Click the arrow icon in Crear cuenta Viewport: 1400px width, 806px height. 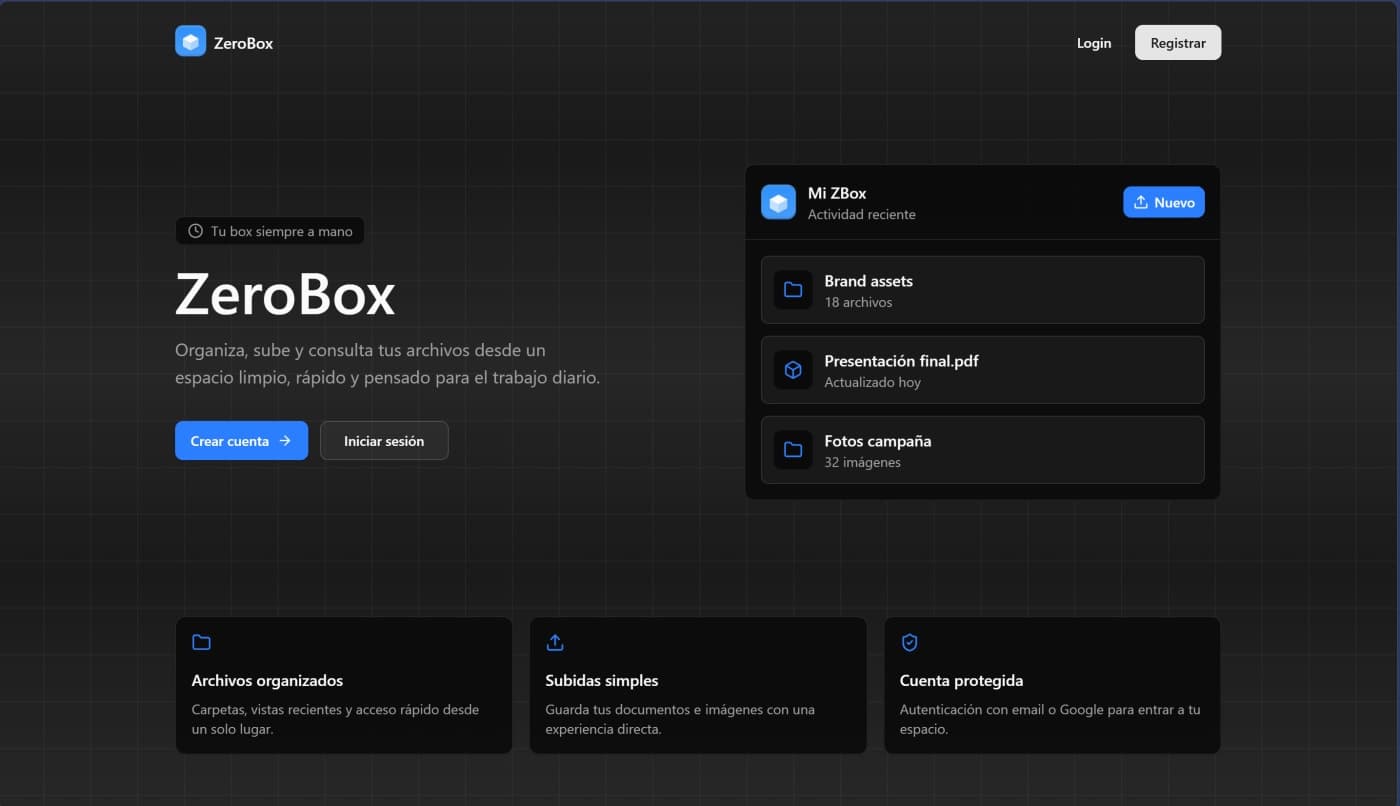pyautogui.click(x=285, y=440)
